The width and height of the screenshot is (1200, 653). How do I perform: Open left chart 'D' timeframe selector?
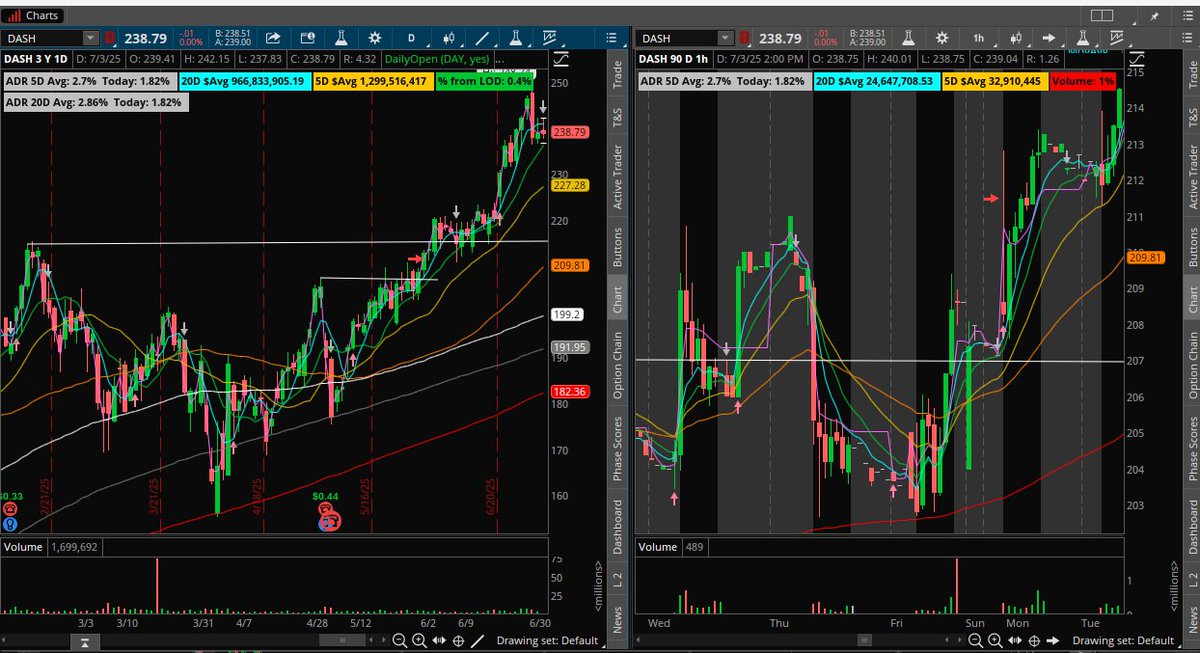(x=413, y=39)
